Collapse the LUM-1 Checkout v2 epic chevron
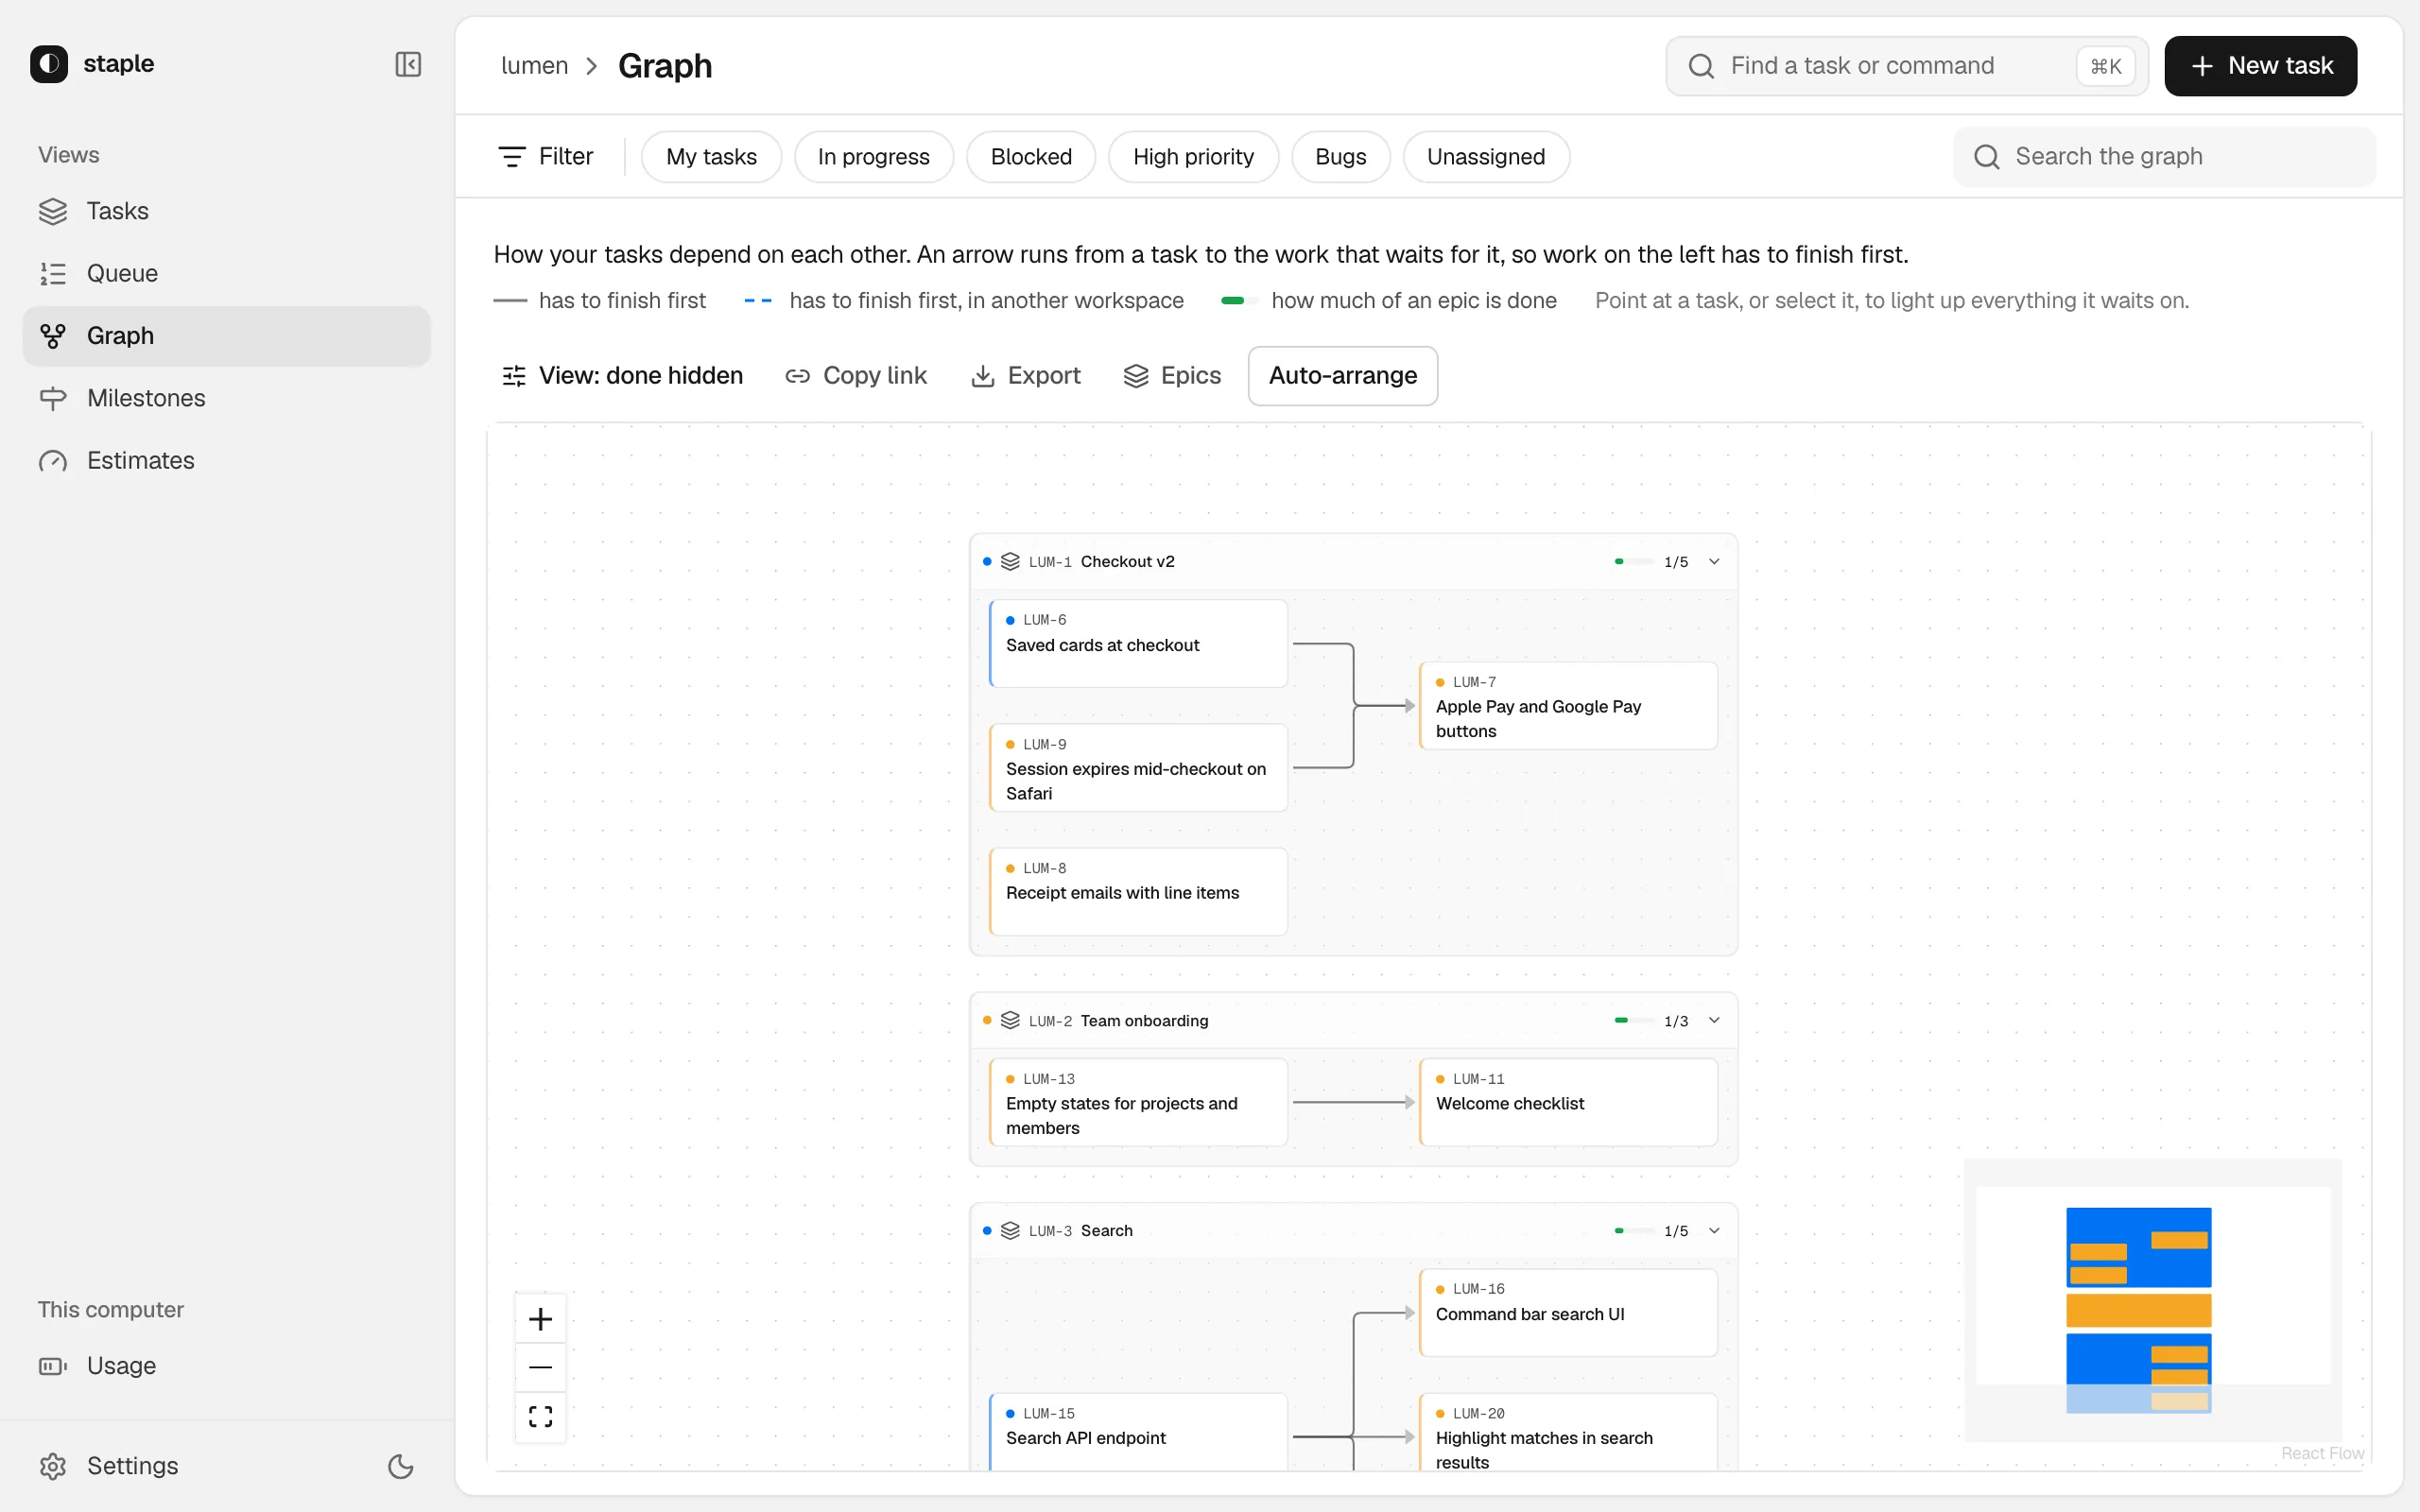The width and height of the screenshot is (2420, 1512). 1714,562
